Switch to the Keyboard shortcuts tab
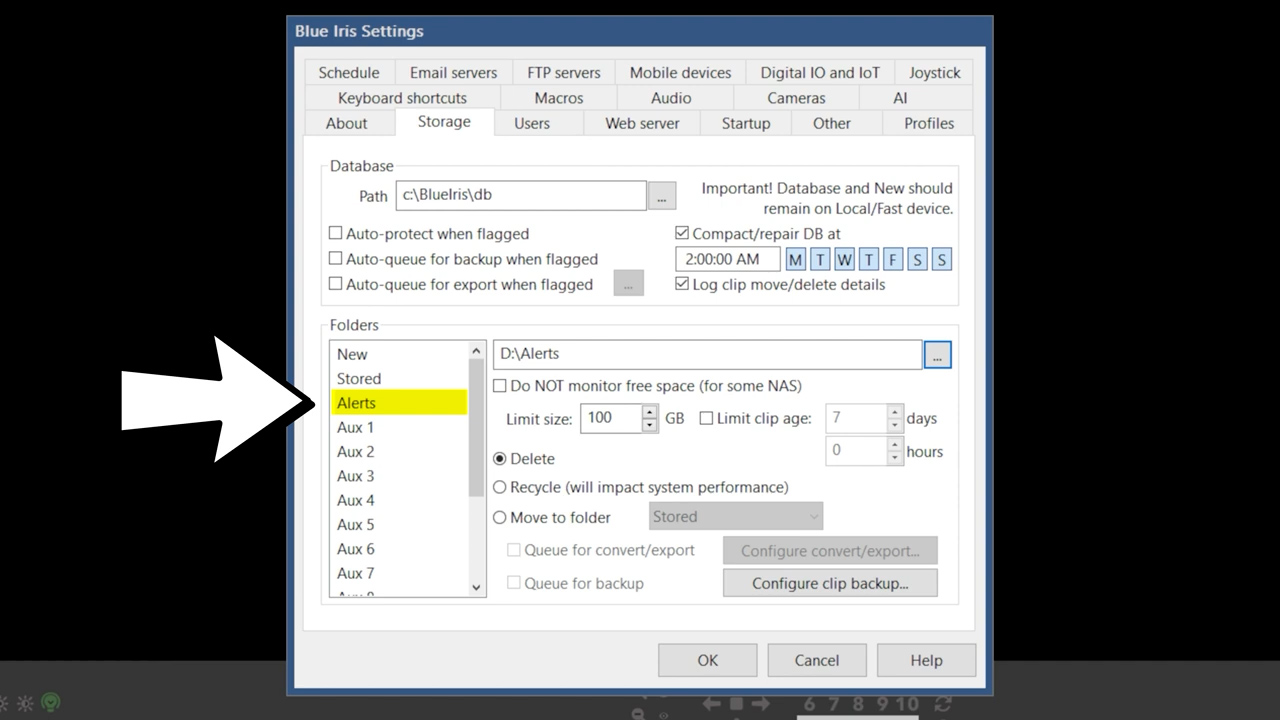Image resolution: width=1280 pixels, height=720 pixels. [402, 98]
